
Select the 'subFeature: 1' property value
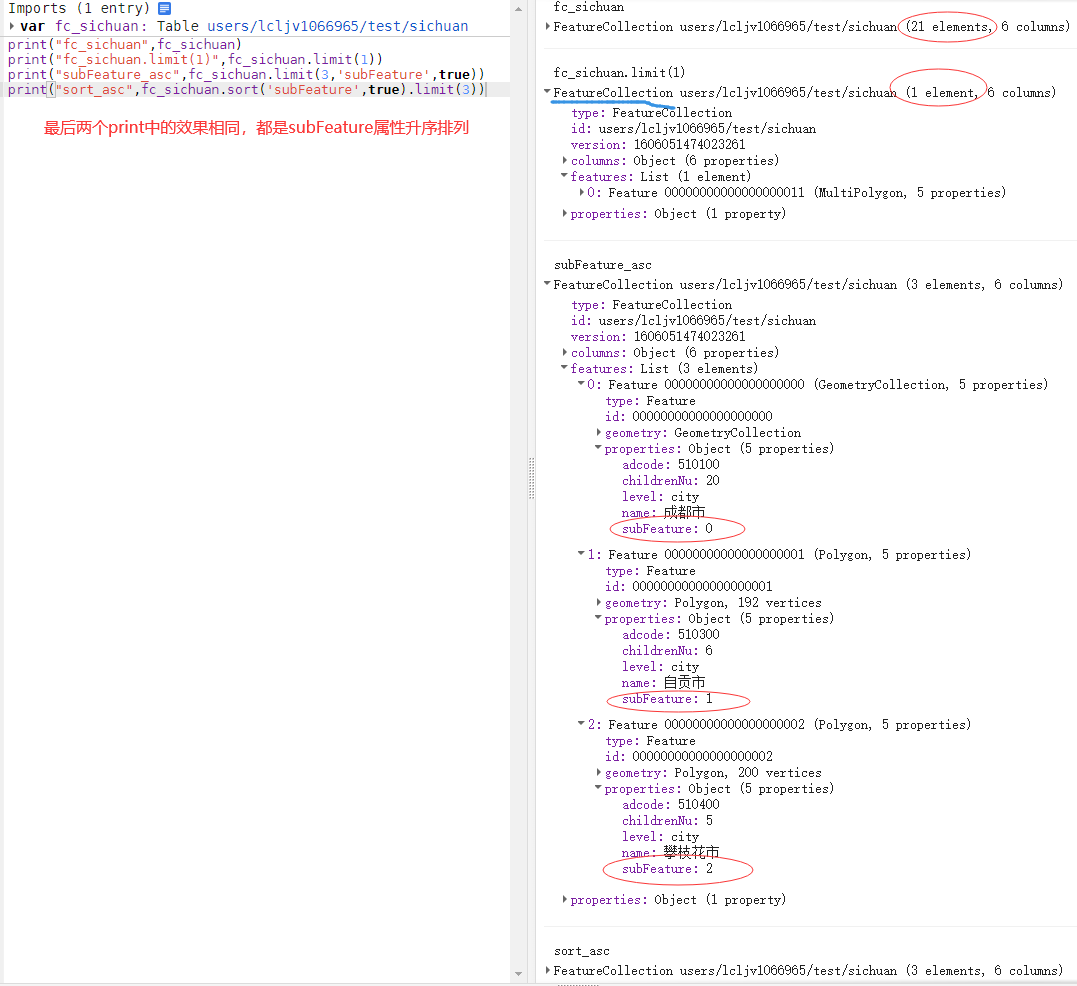667,699
